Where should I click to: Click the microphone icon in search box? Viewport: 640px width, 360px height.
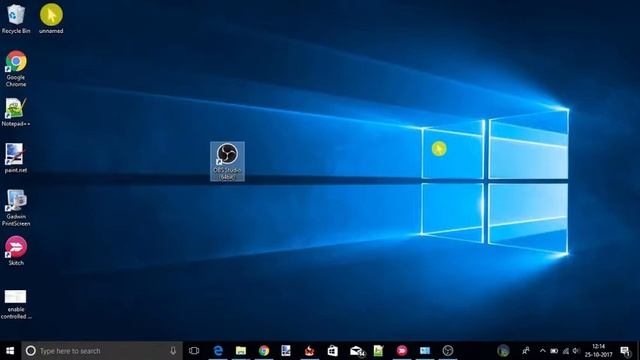tap(173, 351)
